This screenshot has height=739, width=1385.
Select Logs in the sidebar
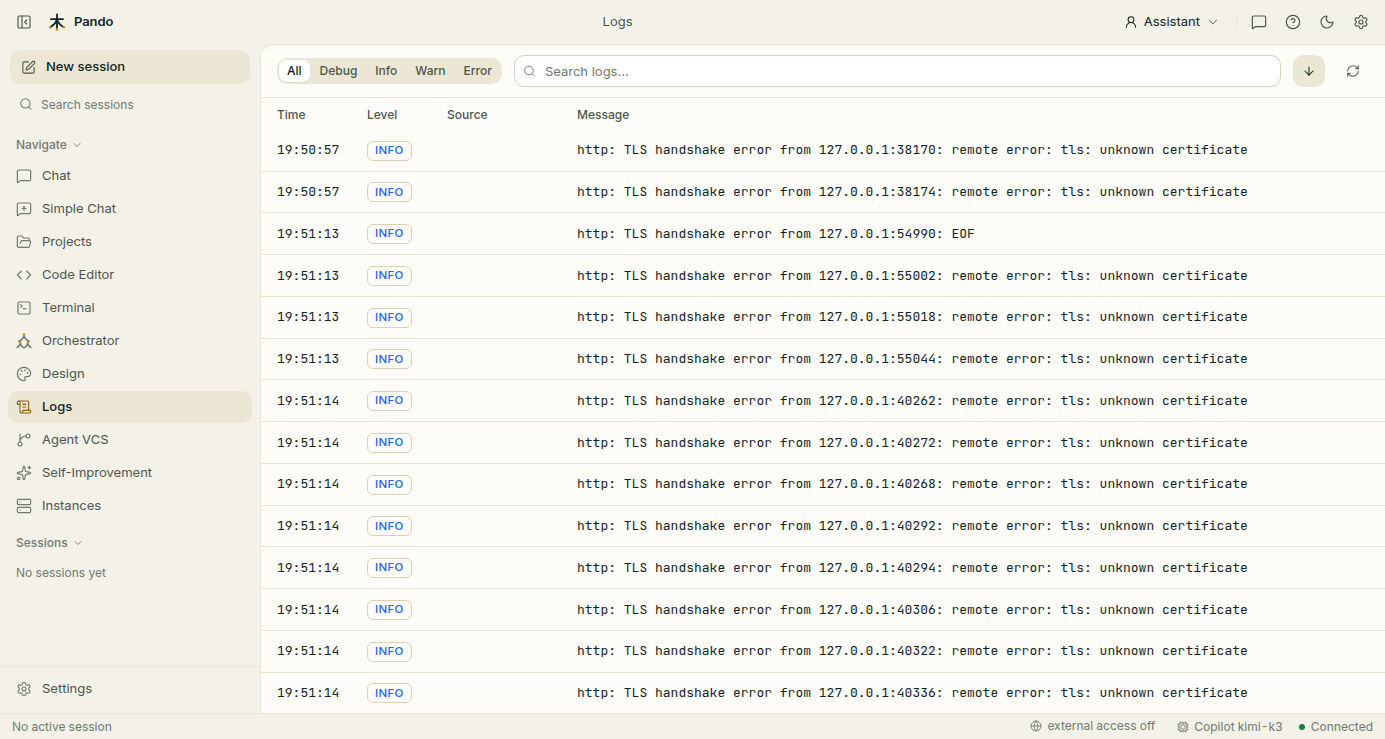(x=130, y=407)
